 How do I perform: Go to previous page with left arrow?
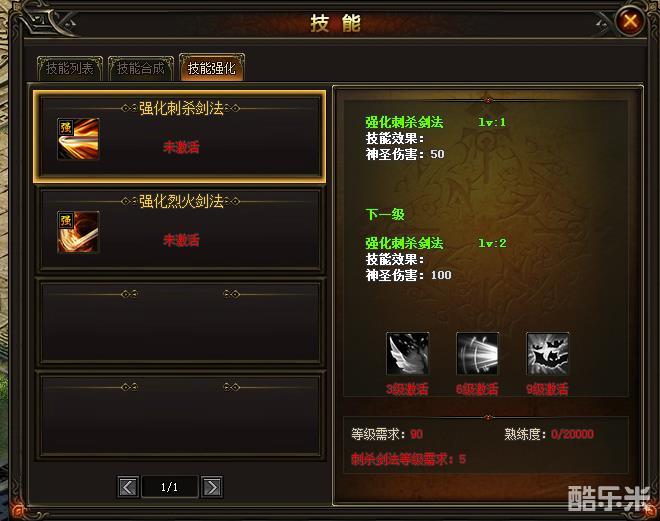128,487
